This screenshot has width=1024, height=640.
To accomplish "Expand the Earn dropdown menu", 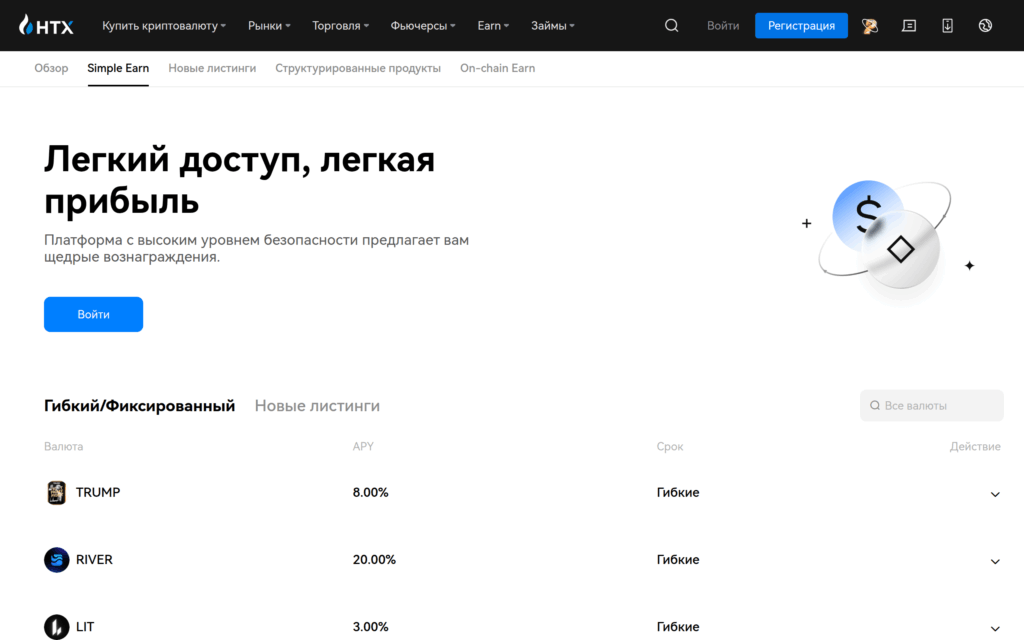I will (493, 25).
